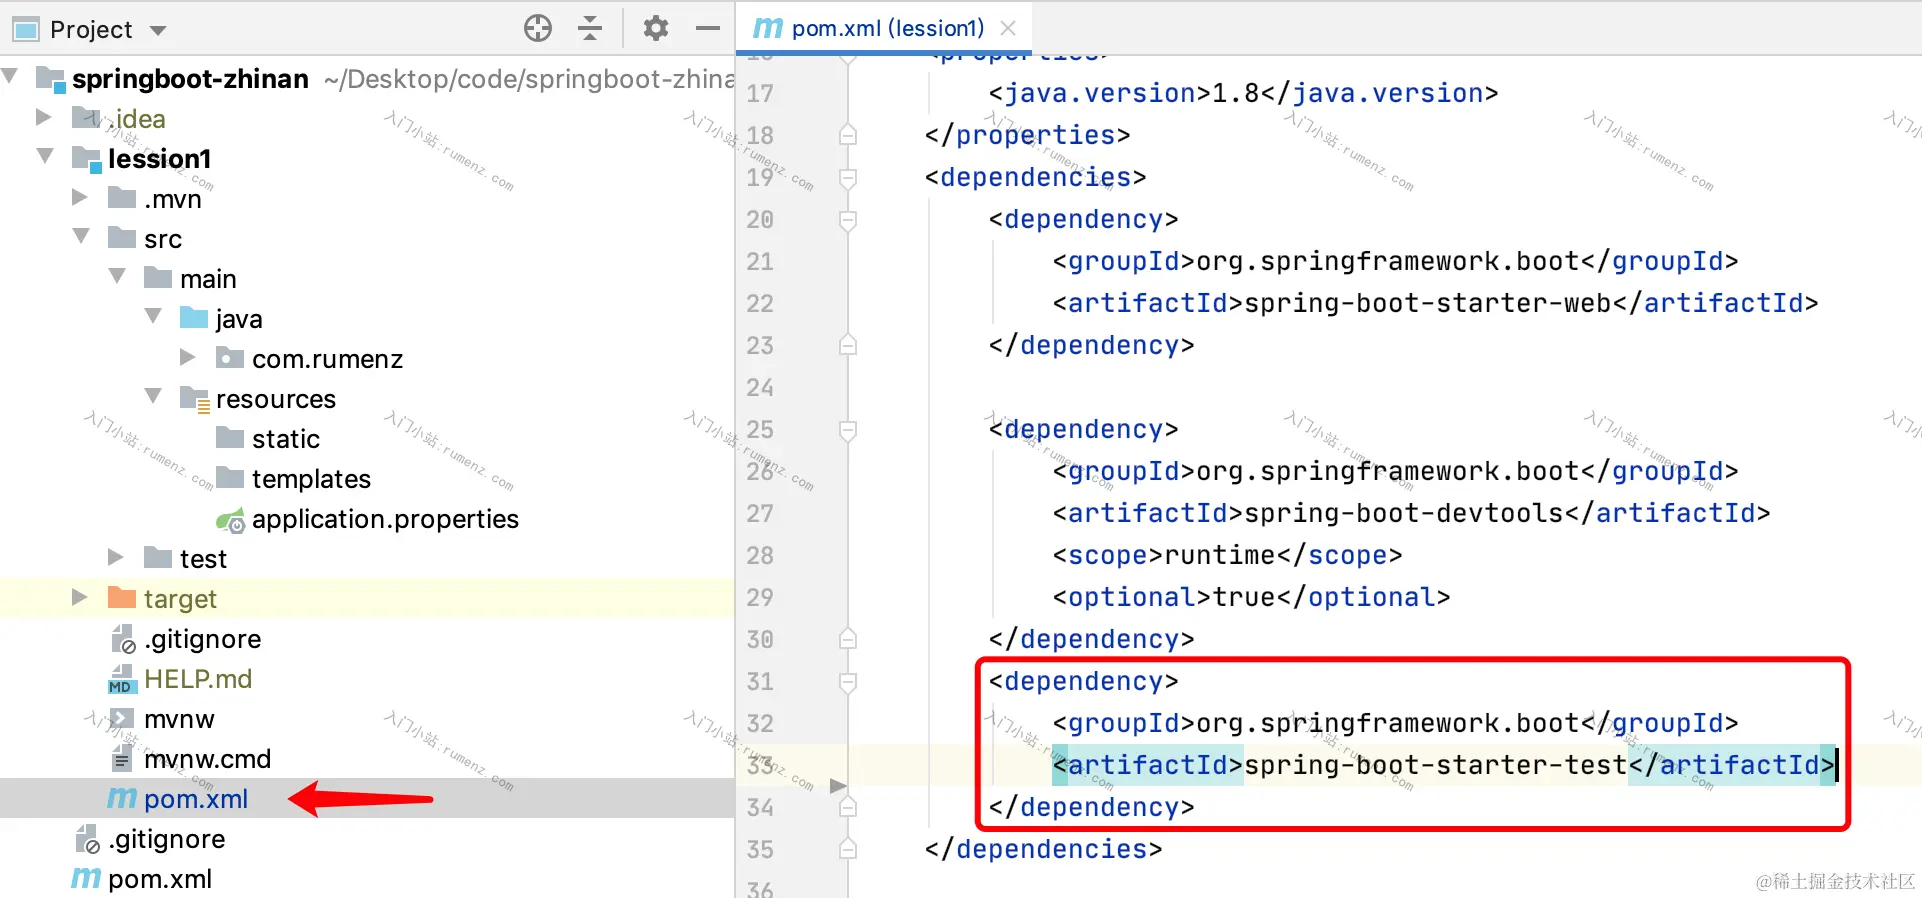Viewport: 1922px width, 898px height.
Task: Collapse the java source folder
Action: click(x=153, y=315)
